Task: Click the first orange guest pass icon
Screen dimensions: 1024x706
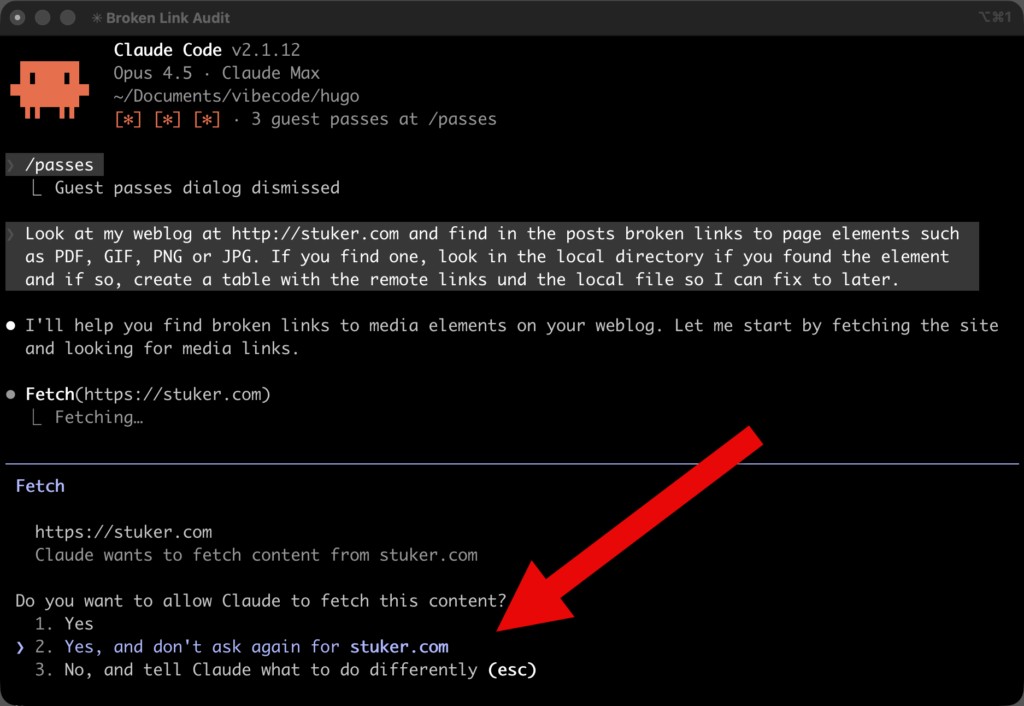Action: [128, 119]
